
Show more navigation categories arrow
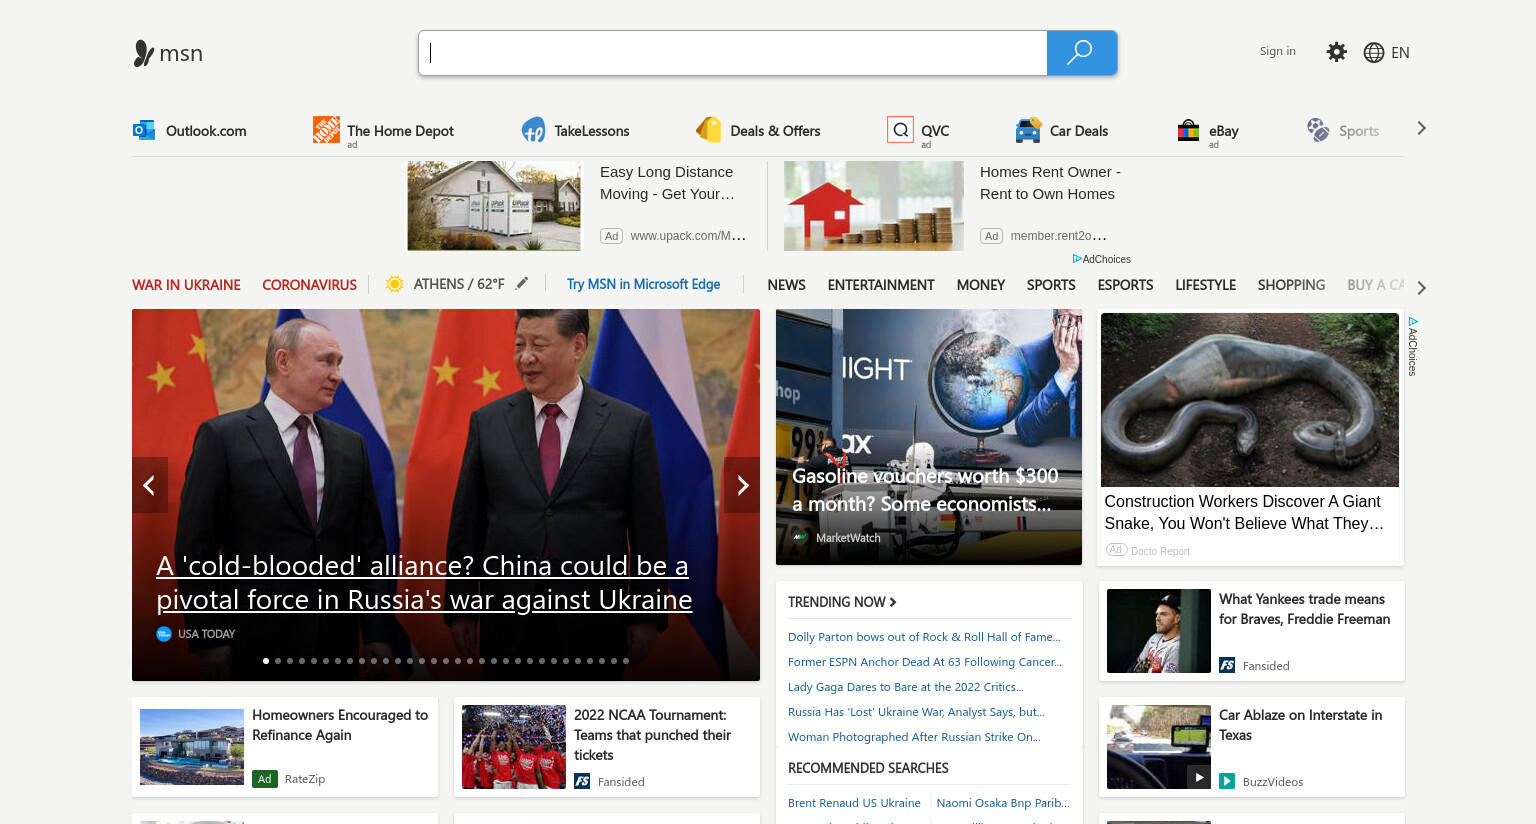tap(1421, 288)
